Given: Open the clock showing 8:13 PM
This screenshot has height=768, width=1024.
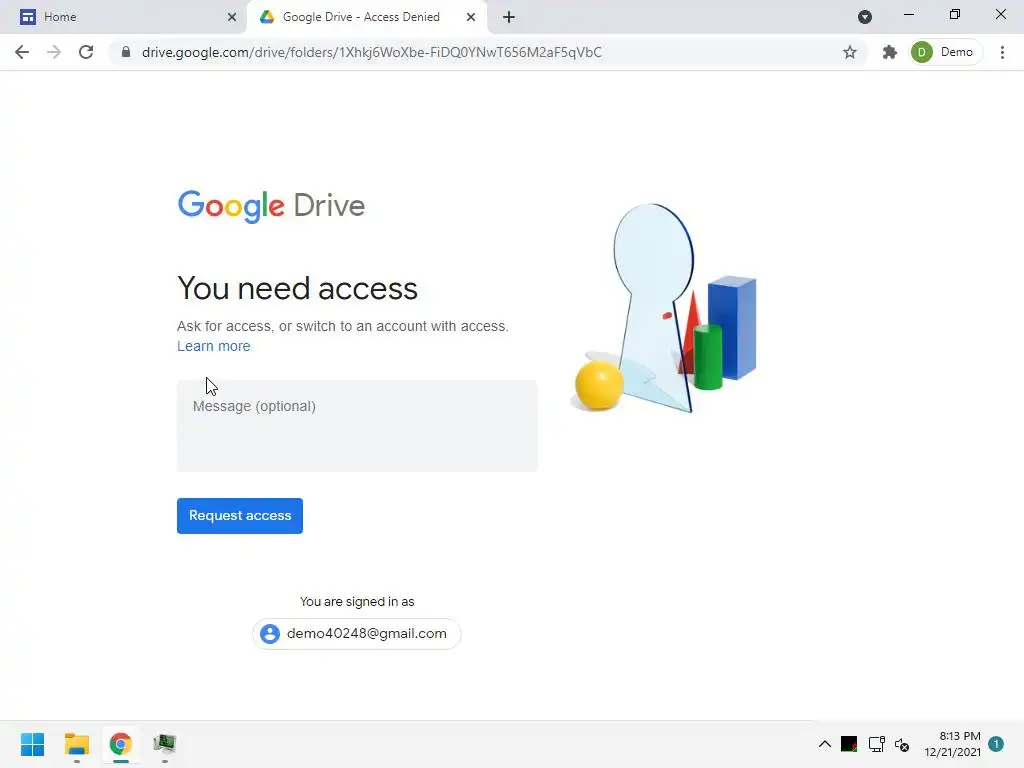Looking at the screenshot, I should (x=952, y=744).
